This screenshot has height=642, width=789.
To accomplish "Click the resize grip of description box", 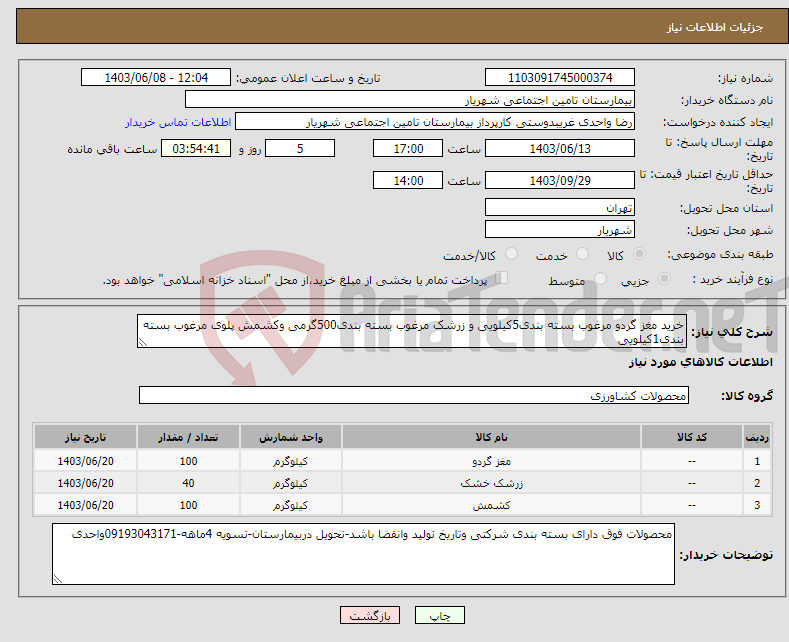I will [x=142, y=343].
